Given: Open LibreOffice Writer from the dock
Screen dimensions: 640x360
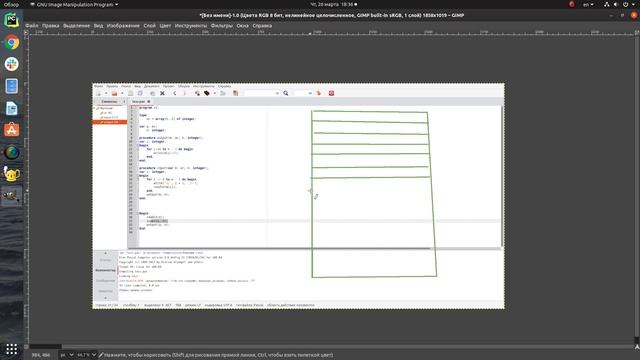Looking at the screenshot, I should (x=11, y=108).
